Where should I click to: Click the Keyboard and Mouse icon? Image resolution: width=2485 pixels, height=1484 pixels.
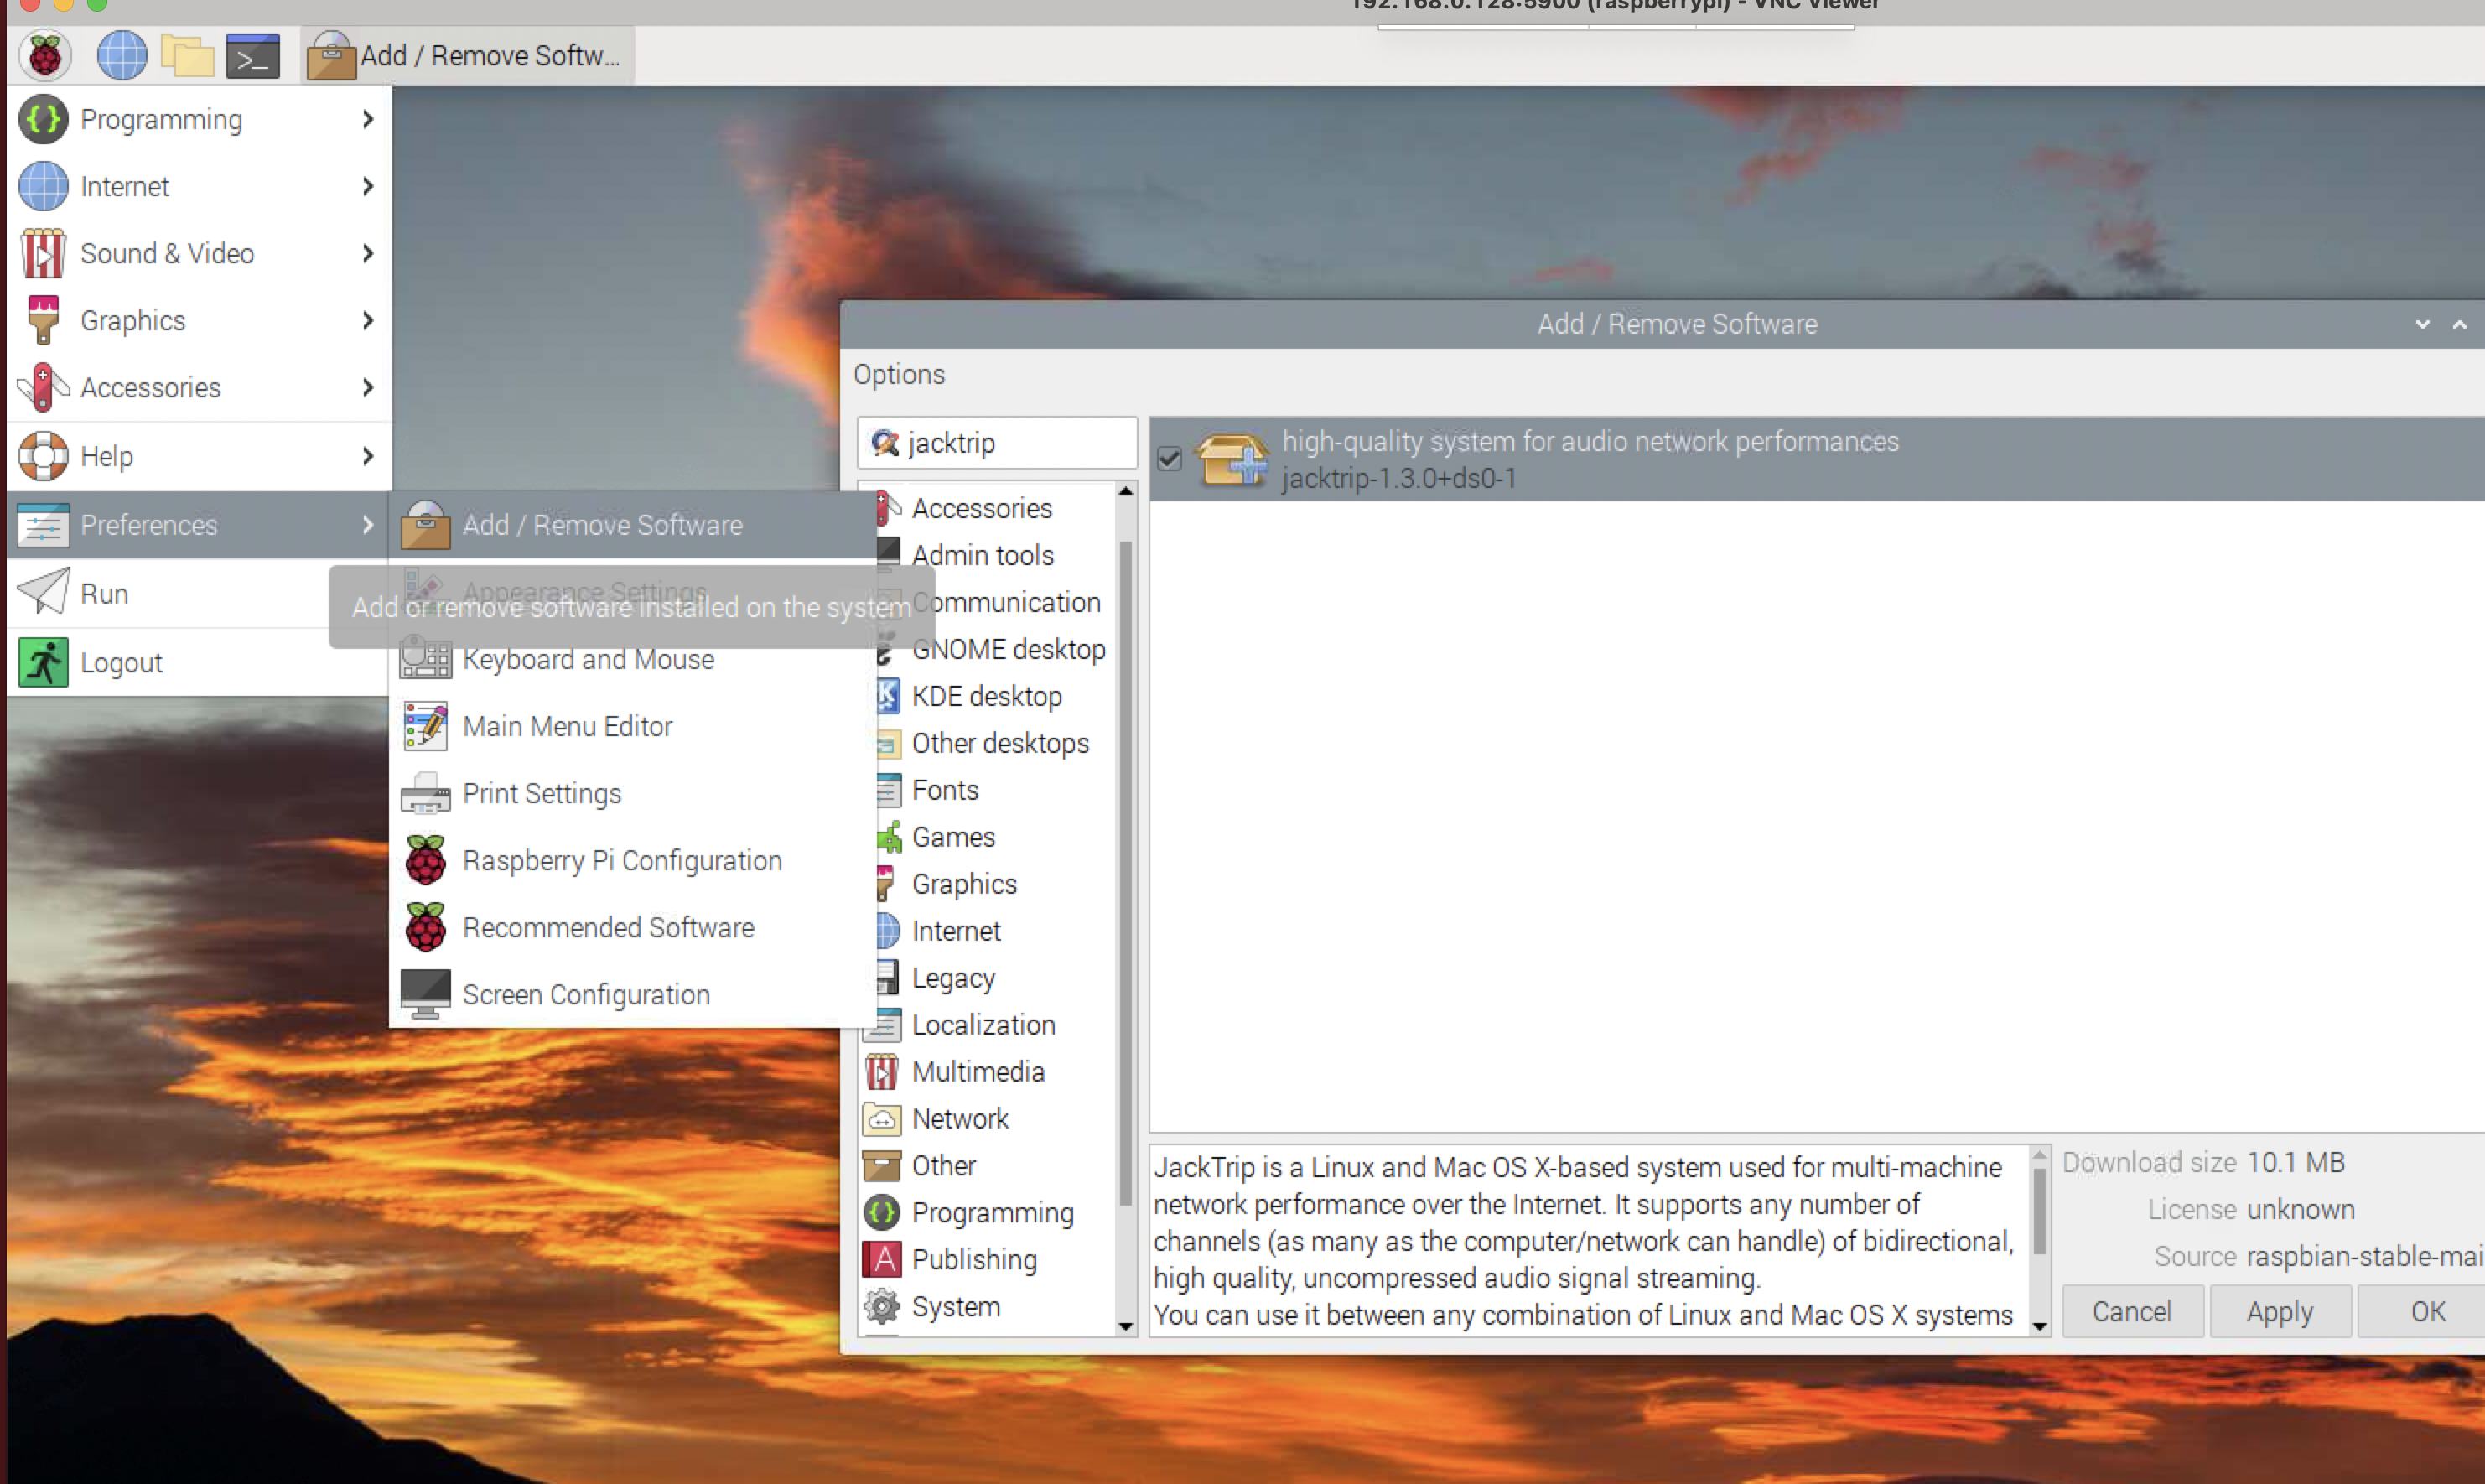tap(425, 660)
